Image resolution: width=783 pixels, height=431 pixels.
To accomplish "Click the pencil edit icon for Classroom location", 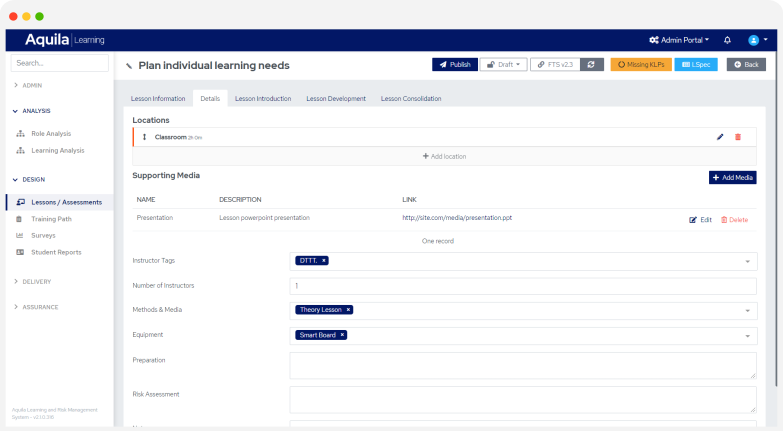I will click(x=720, y=137).
